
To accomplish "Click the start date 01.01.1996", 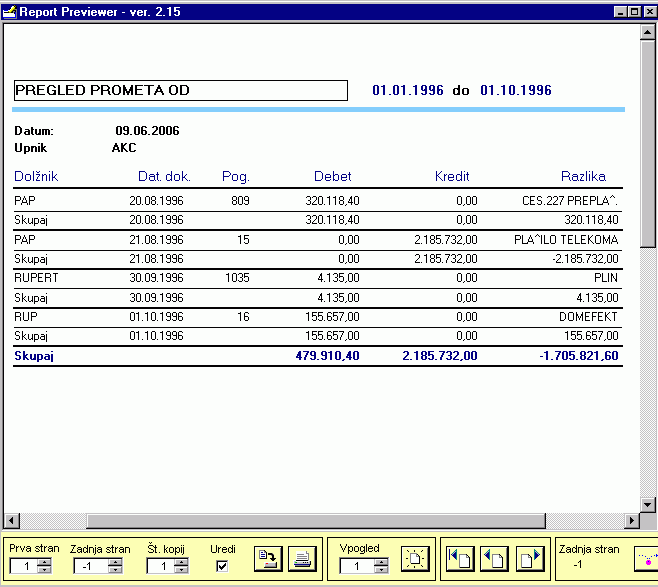I will point(408,90).
